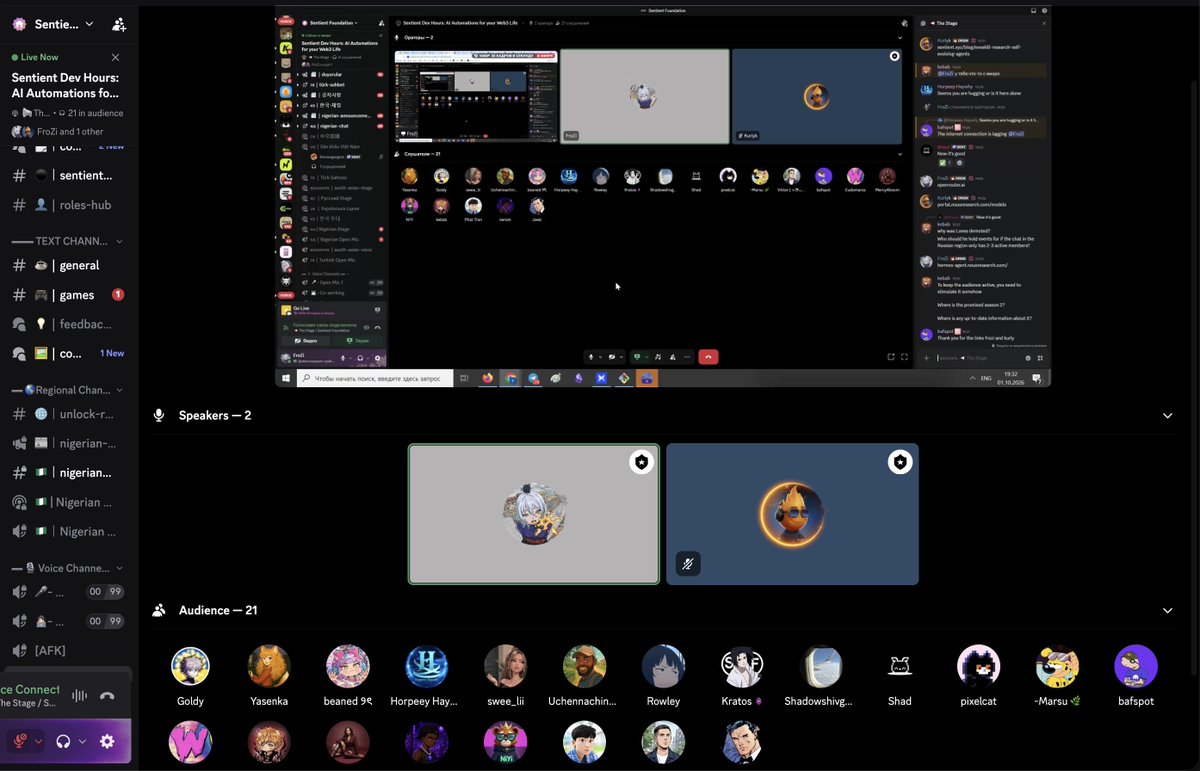Click the shared screen stream preview

[x=663, y=196]
